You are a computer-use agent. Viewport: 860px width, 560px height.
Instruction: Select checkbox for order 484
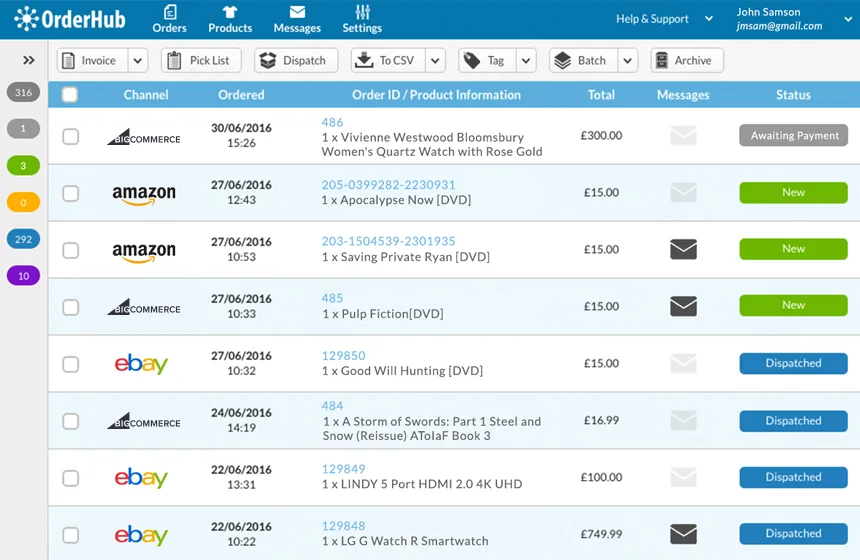click(70, 421)
